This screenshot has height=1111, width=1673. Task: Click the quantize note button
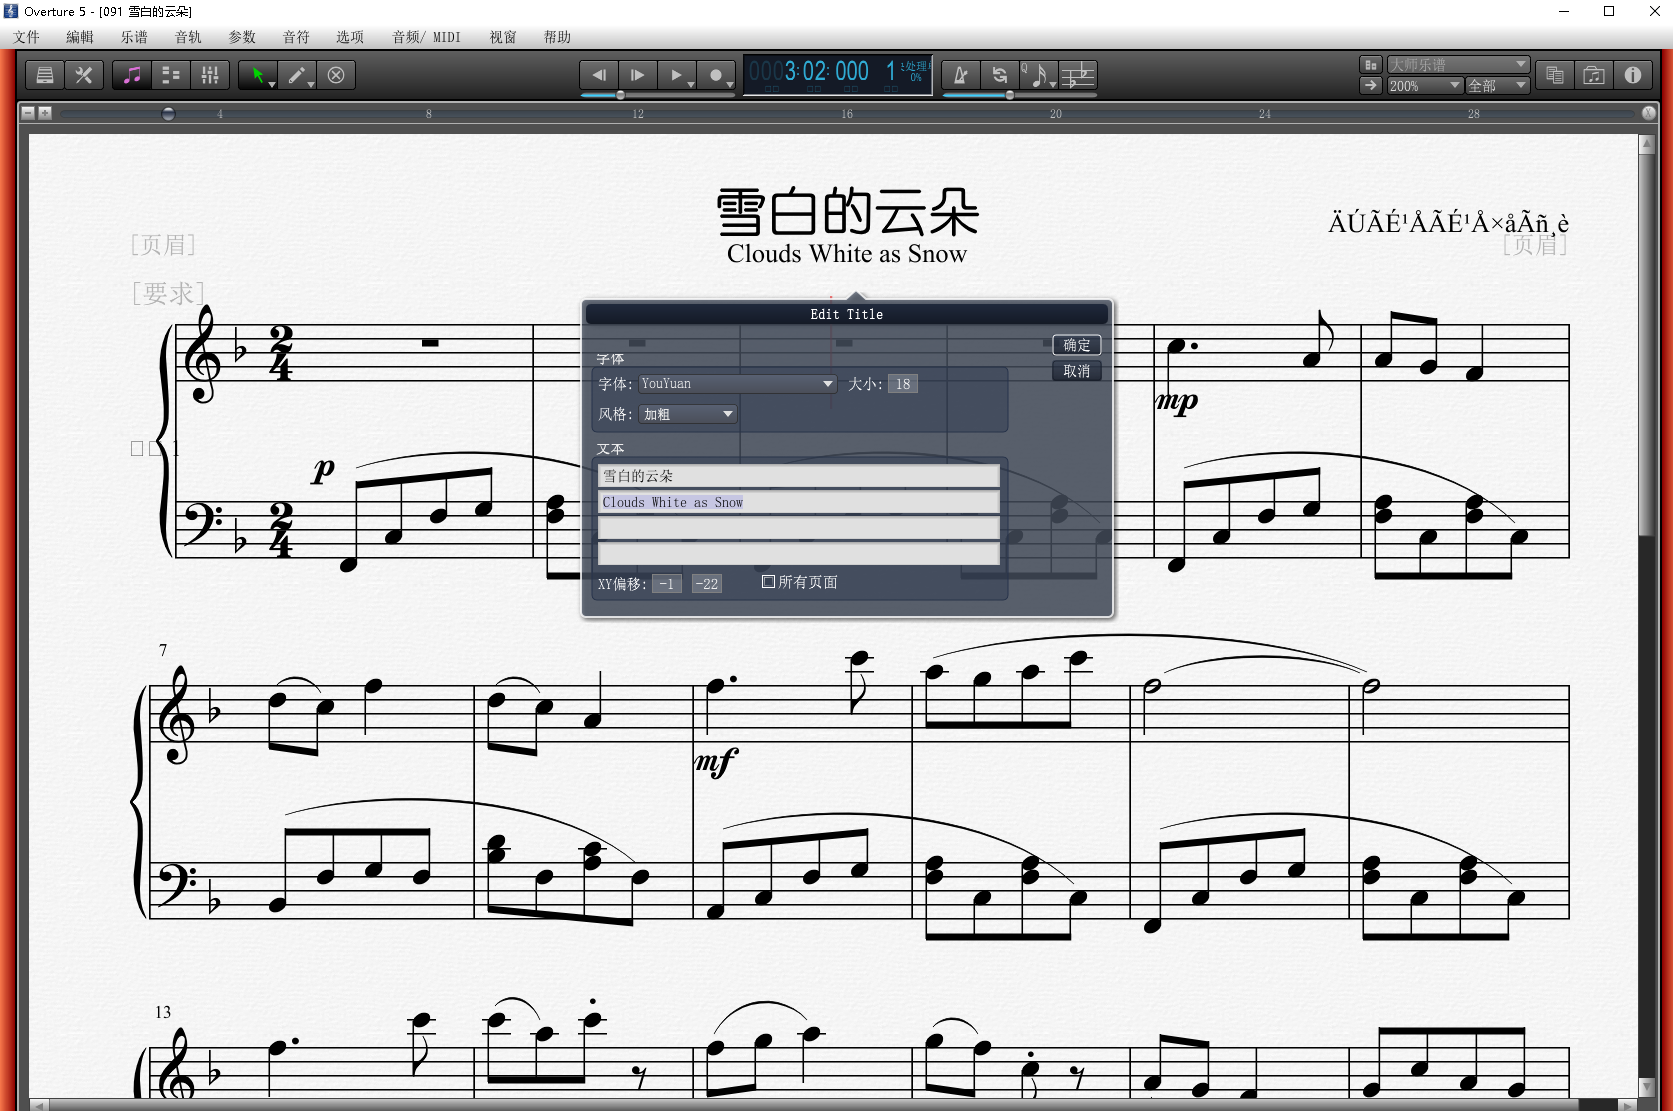point(1038,75)
